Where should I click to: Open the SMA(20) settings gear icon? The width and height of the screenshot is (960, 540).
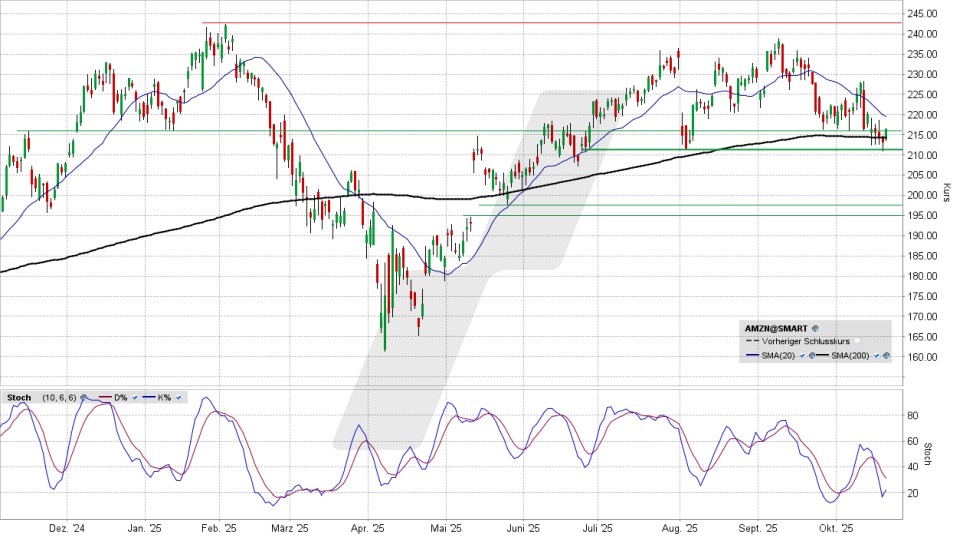[810, 356]
